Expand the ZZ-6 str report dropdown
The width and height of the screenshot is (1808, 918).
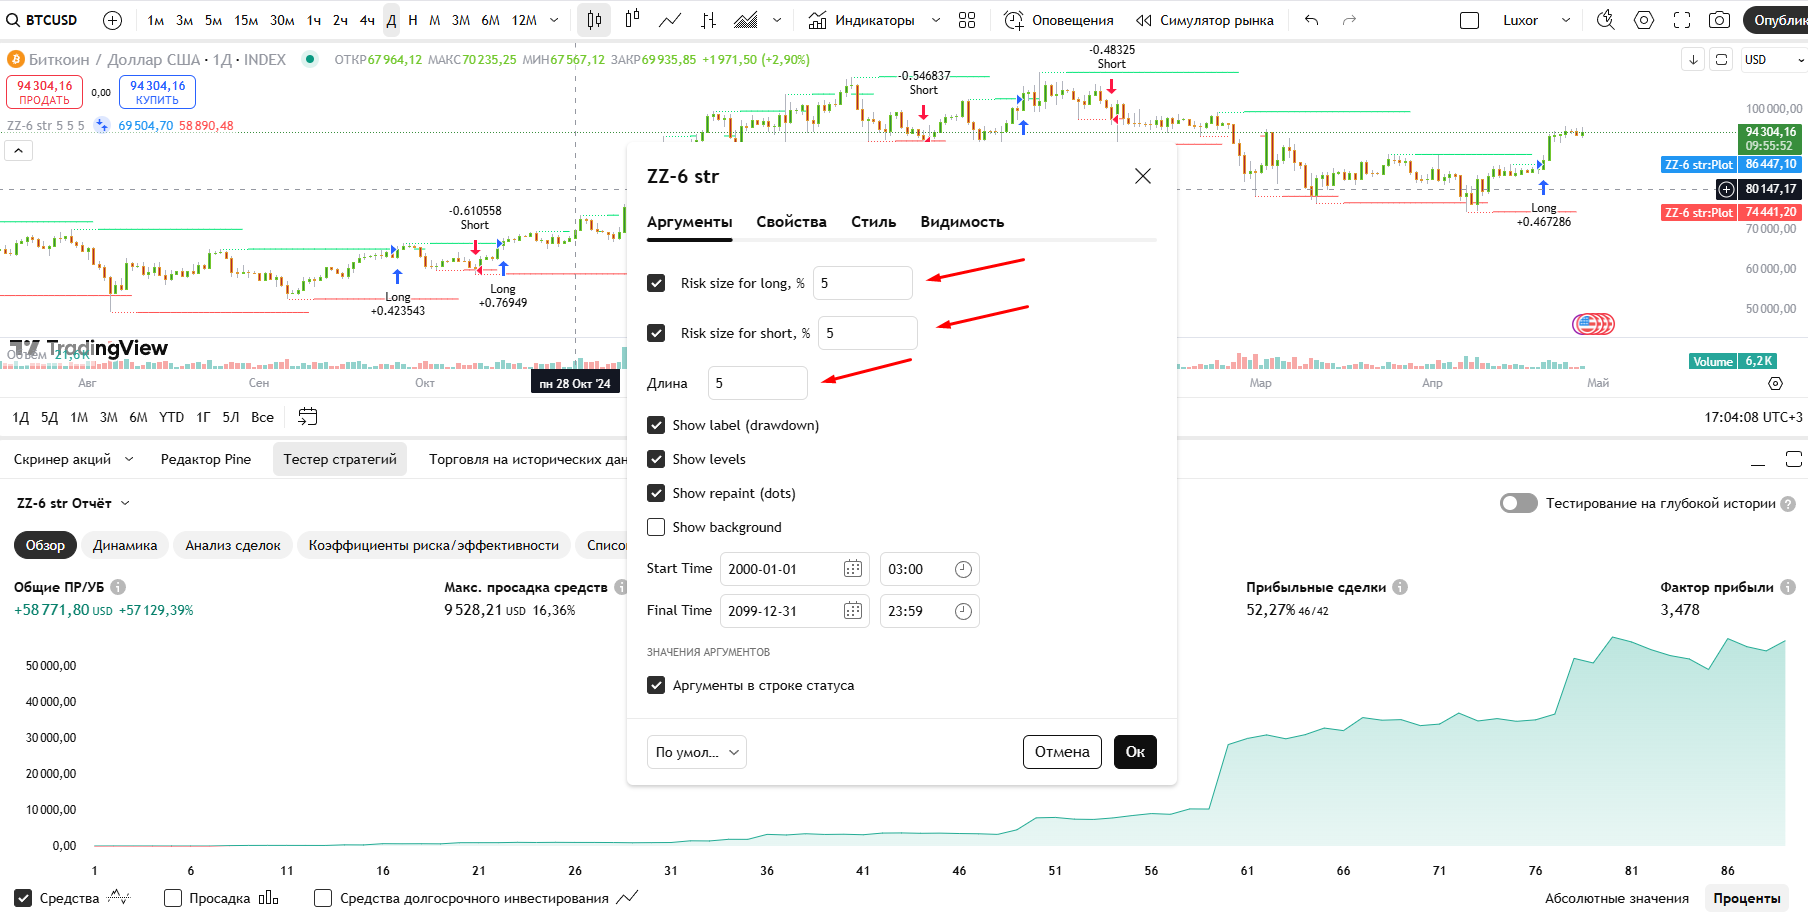click(125, 503)
